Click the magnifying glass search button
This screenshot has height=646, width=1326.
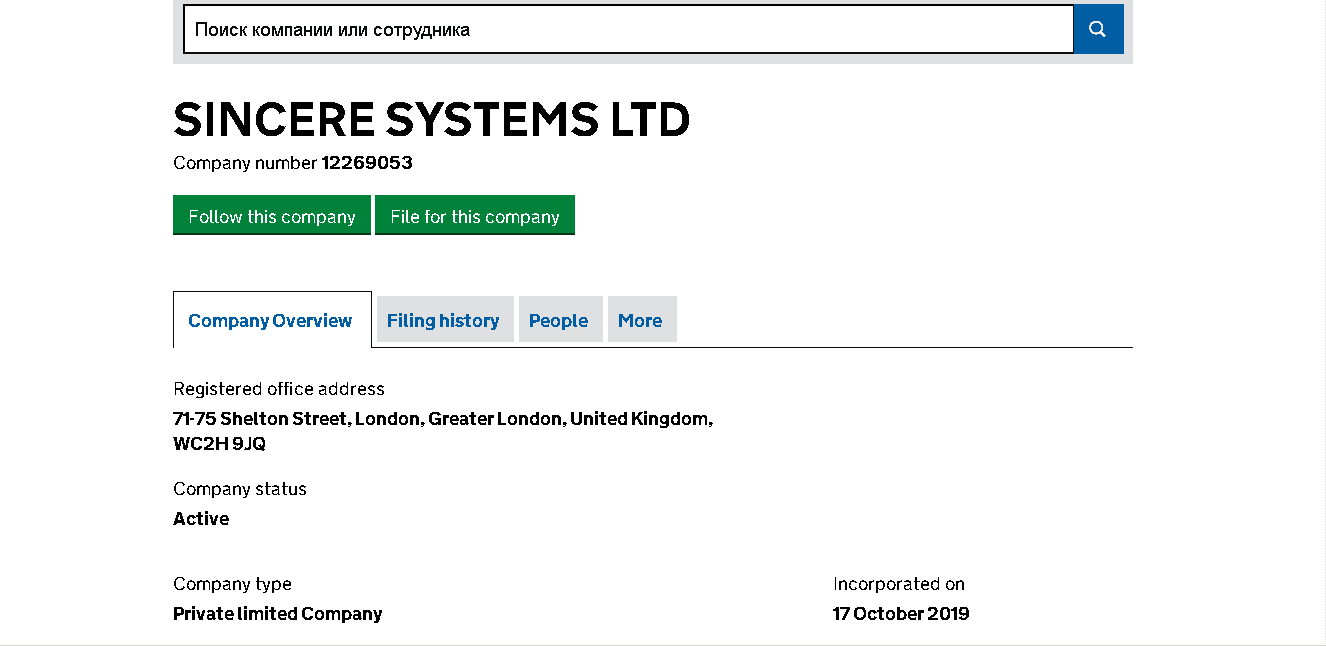pos(1098,29)
